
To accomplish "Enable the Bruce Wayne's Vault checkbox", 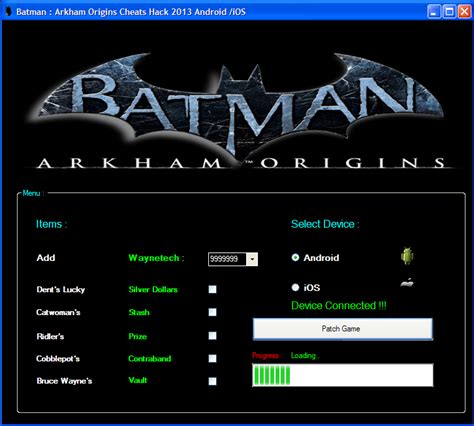I will pyautogui.click(x=212, y=381).
